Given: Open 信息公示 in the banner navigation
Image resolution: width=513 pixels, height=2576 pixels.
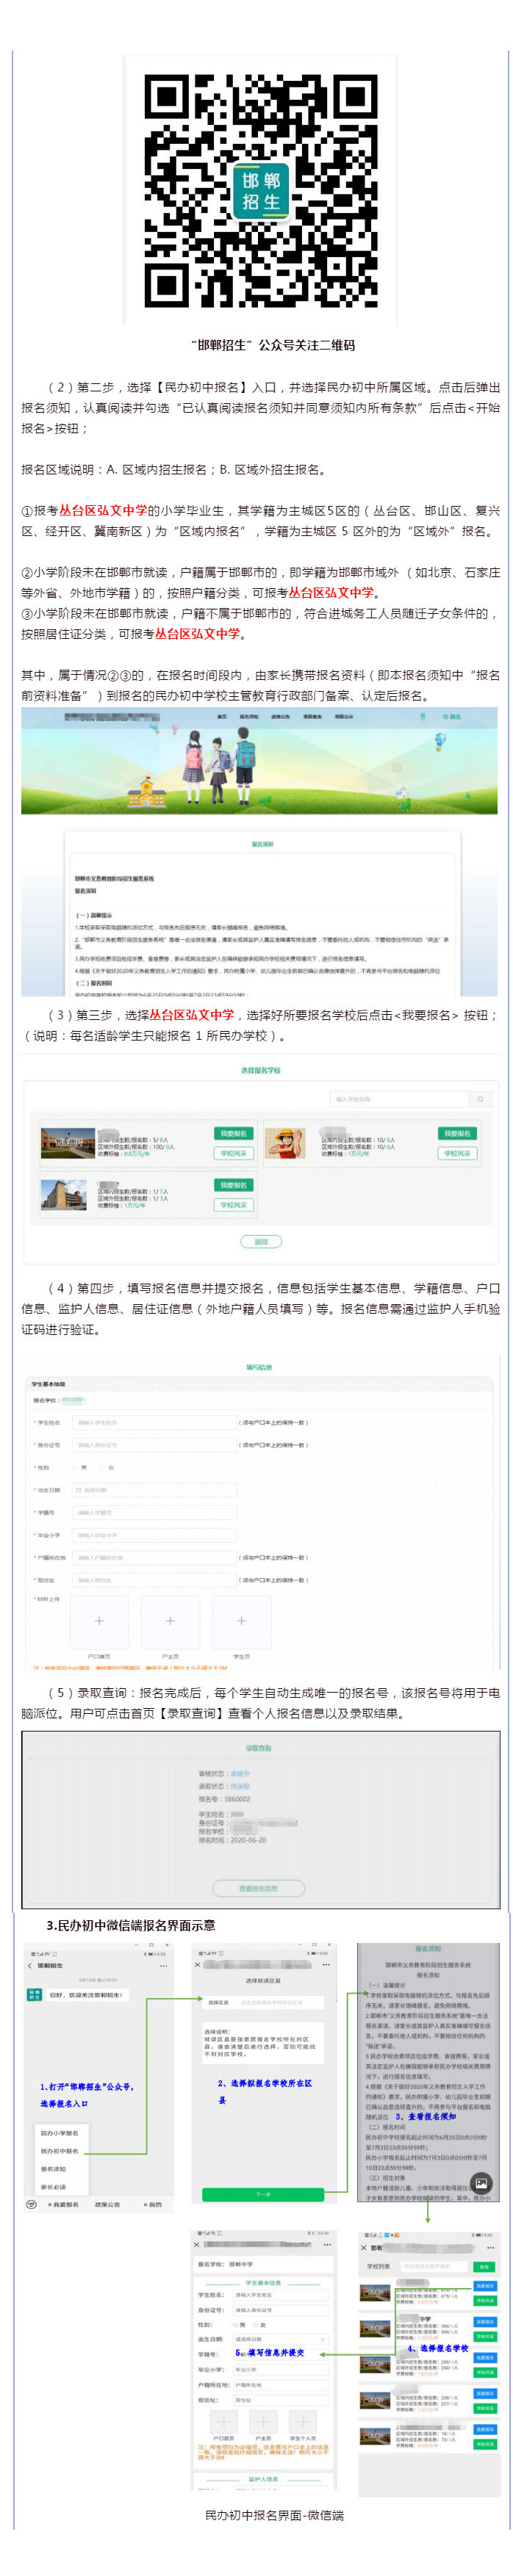Looking at the screenshot, I should [x=344, y=716].
